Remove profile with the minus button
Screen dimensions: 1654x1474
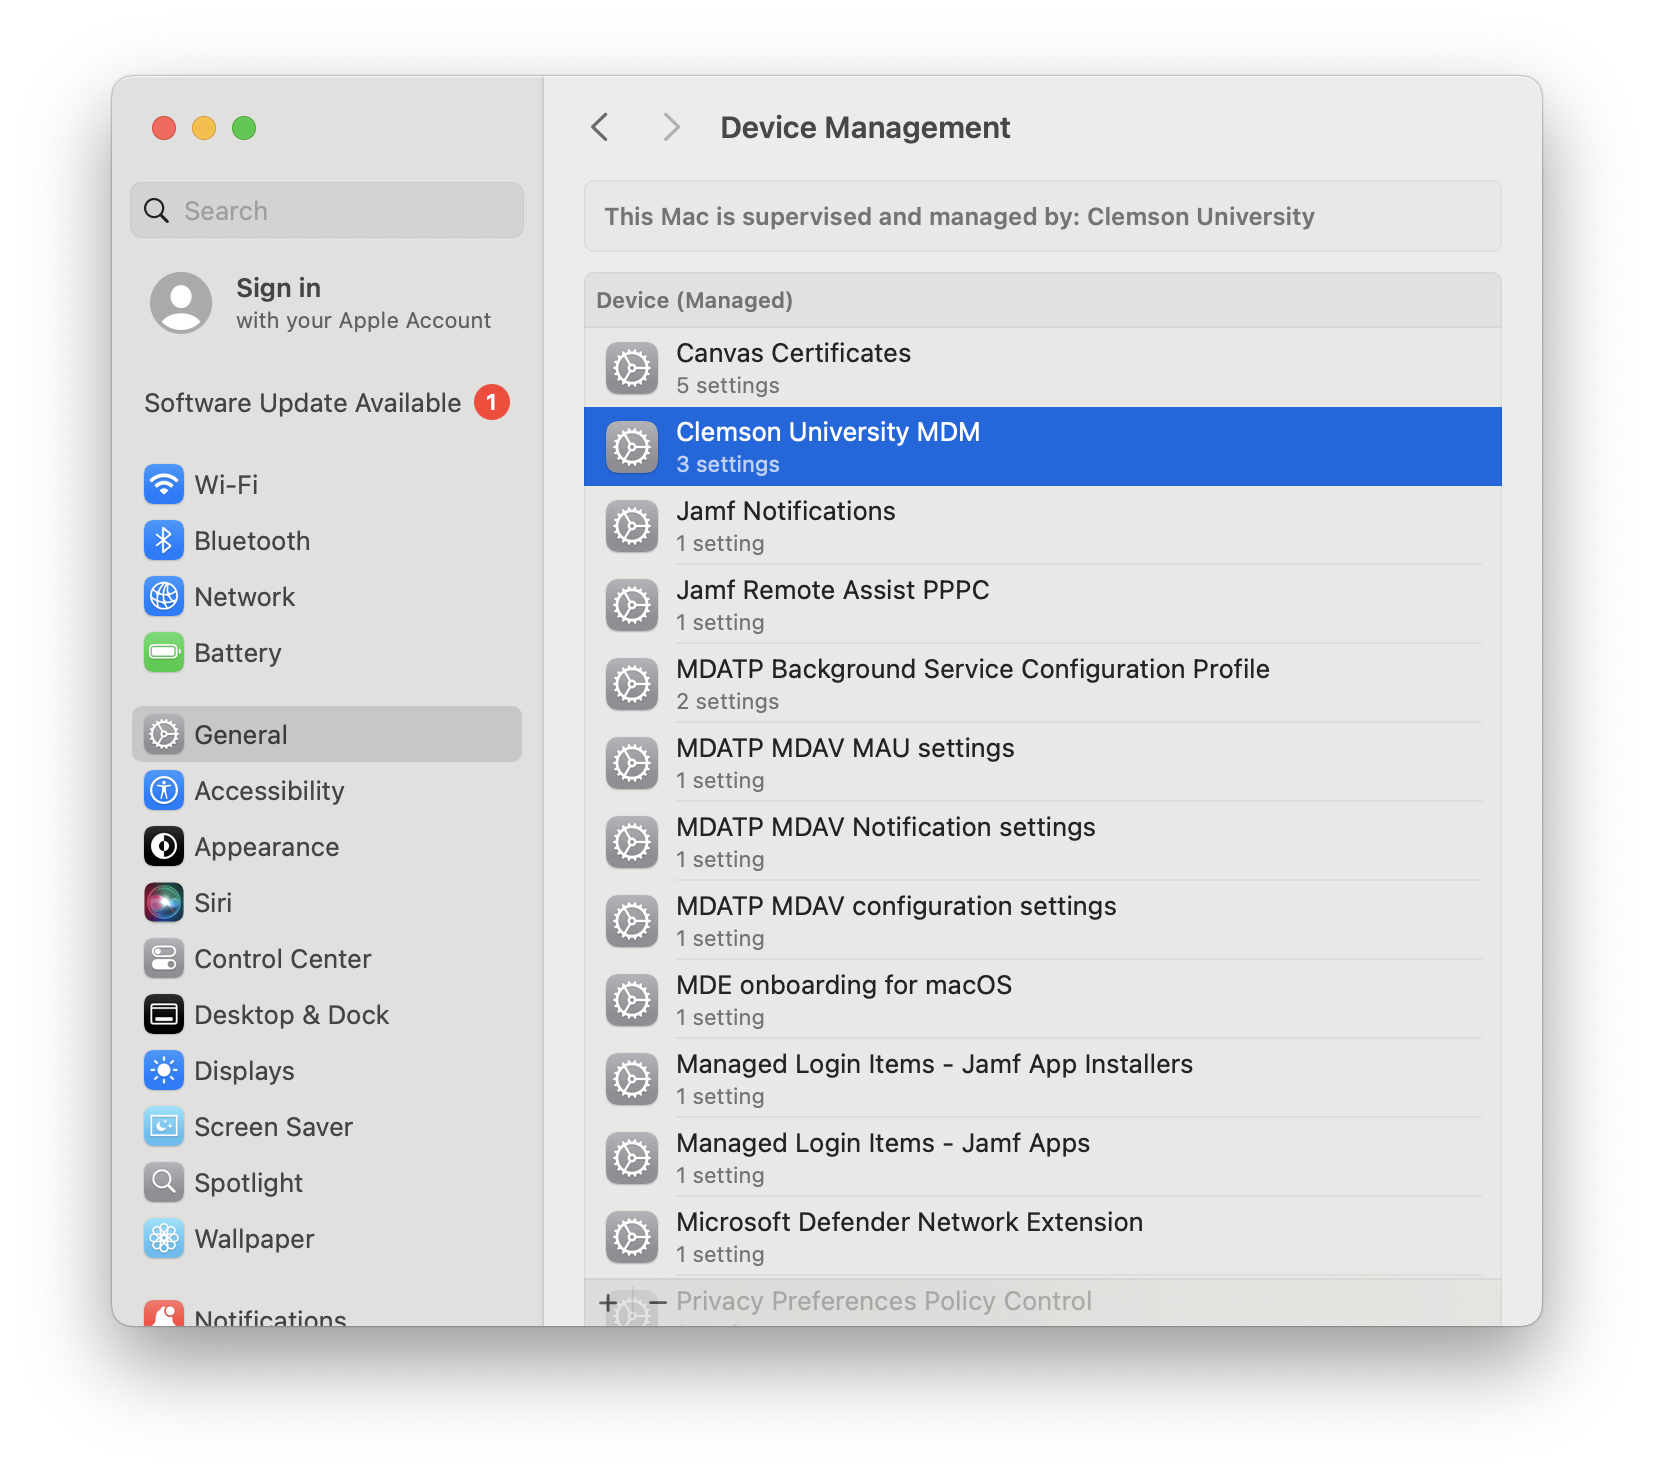[657, 1302]
